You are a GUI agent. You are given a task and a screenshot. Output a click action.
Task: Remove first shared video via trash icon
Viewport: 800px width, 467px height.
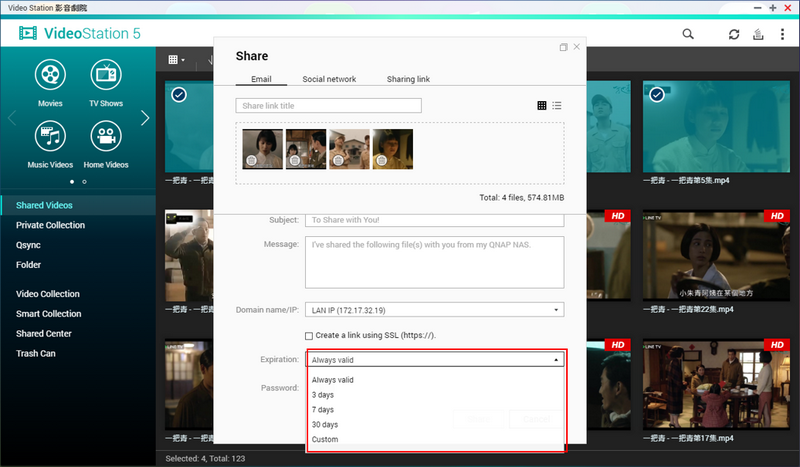click(251, 161)
